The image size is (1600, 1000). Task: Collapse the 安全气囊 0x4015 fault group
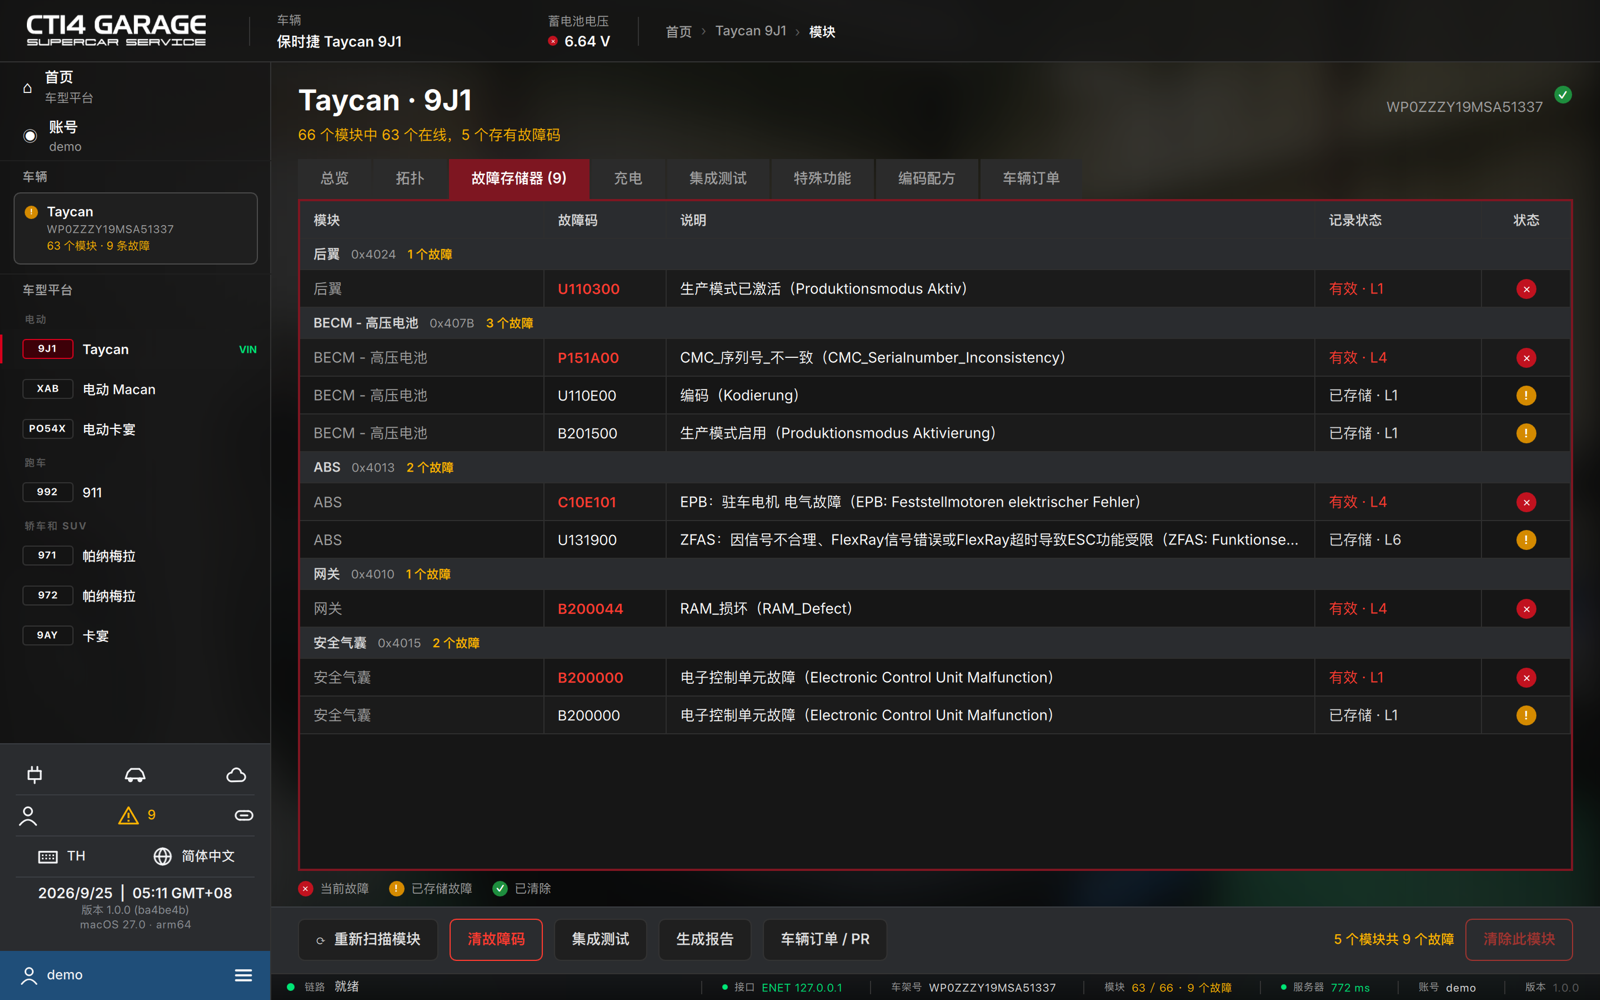pyautogui.click(x=935, y=644)
